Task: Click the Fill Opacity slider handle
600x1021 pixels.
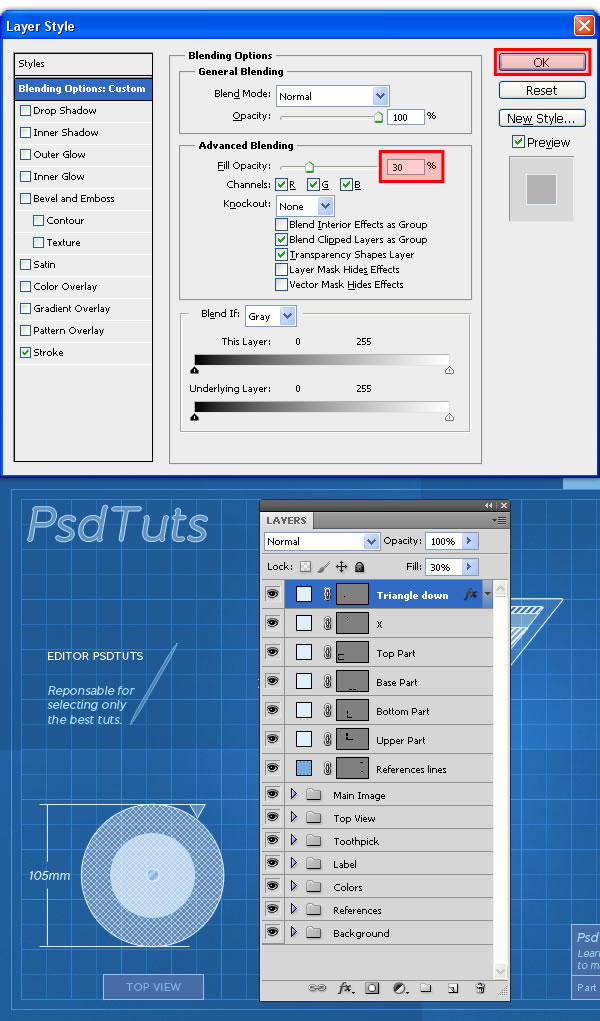Action: click(309, 167)
